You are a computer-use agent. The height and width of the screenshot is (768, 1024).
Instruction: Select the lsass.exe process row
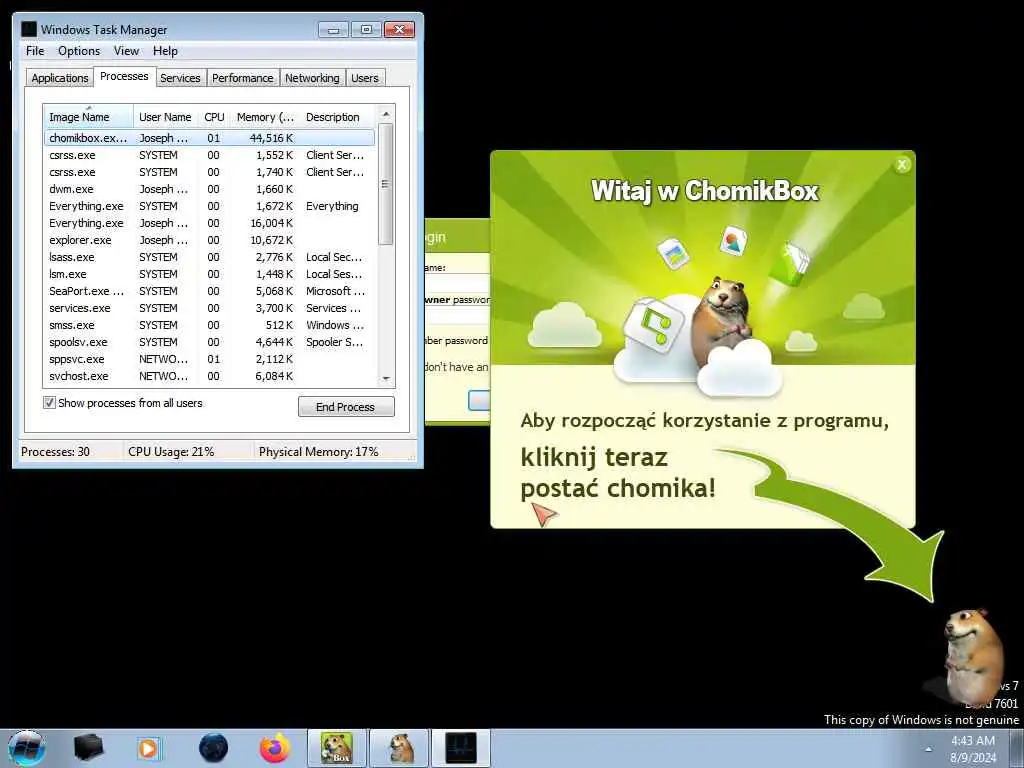210,257
